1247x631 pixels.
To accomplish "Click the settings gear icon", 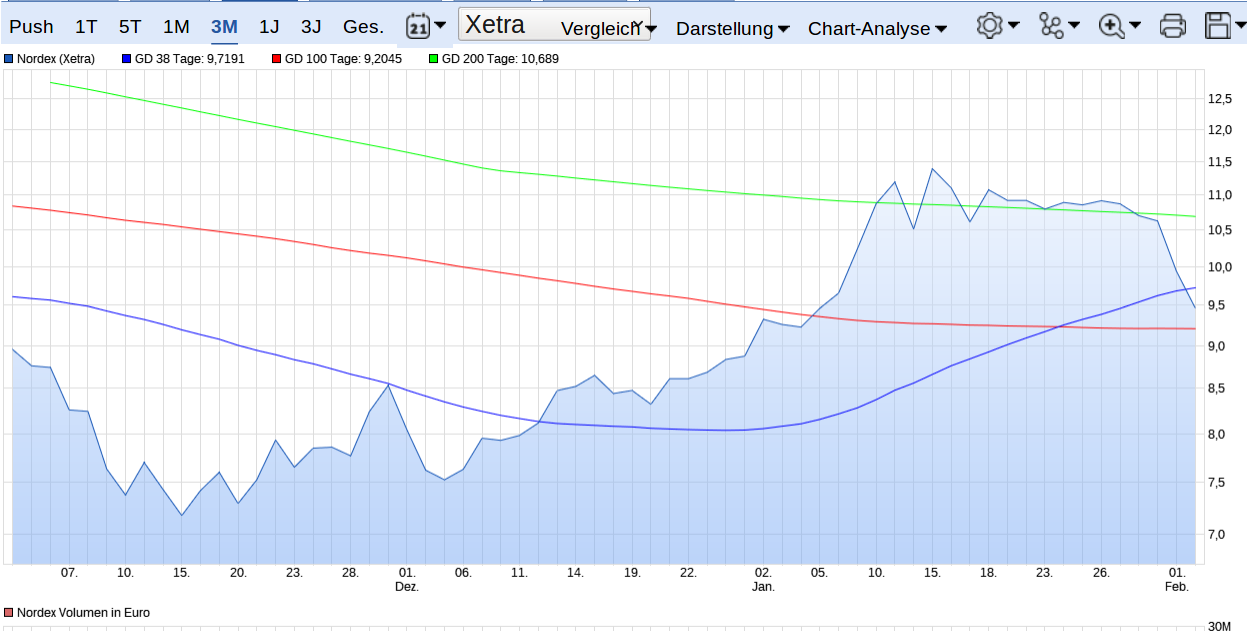I will click(x=989, y=25).
